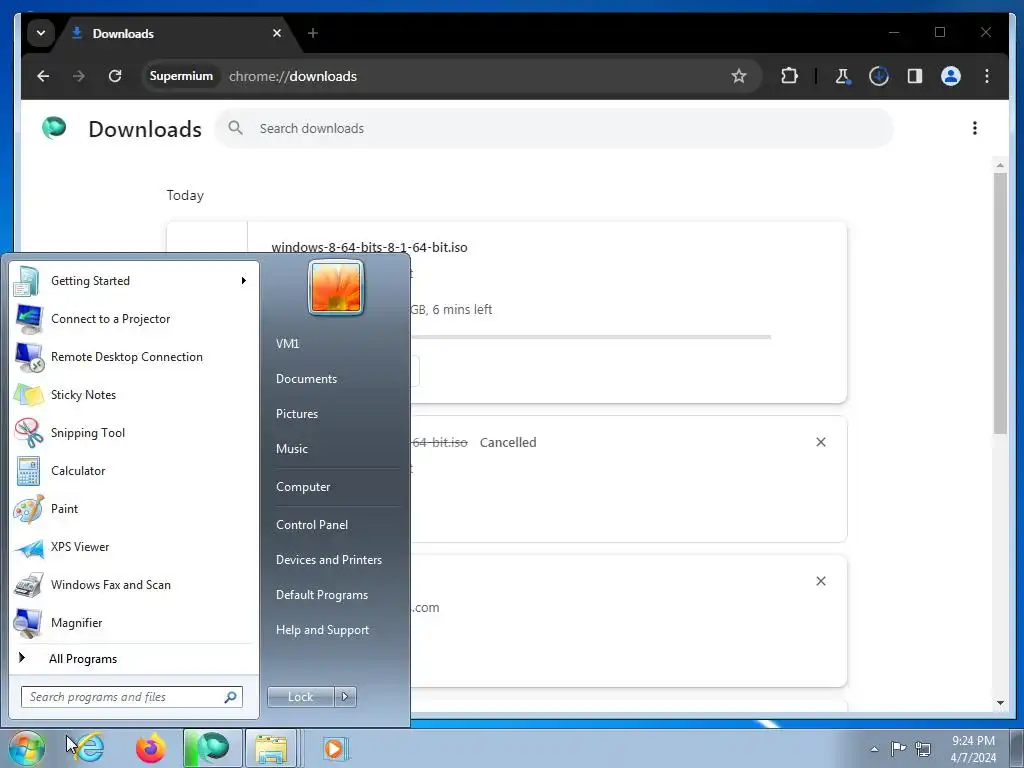Open a new tab
This screenshot has width=1024, height=768.
click(313, 33)
